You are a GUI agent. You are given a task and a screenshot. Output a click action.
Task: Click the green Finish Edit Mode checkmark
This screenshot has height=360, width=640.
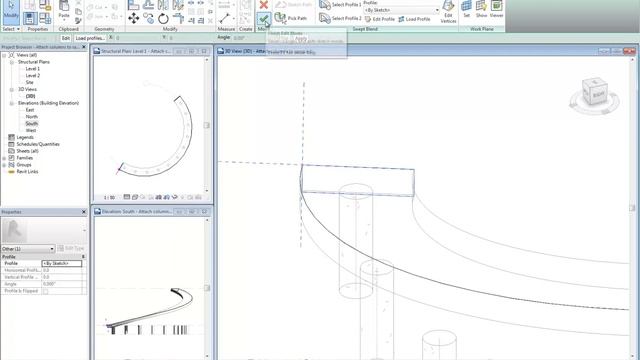tap(264, 19)
